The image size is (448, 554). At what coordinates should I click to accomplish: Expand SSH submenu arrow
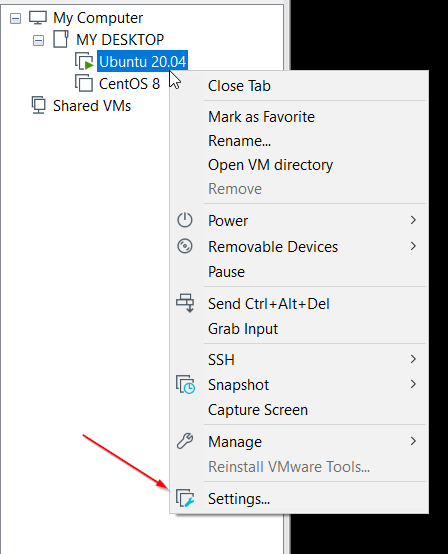tap(413, 359)
